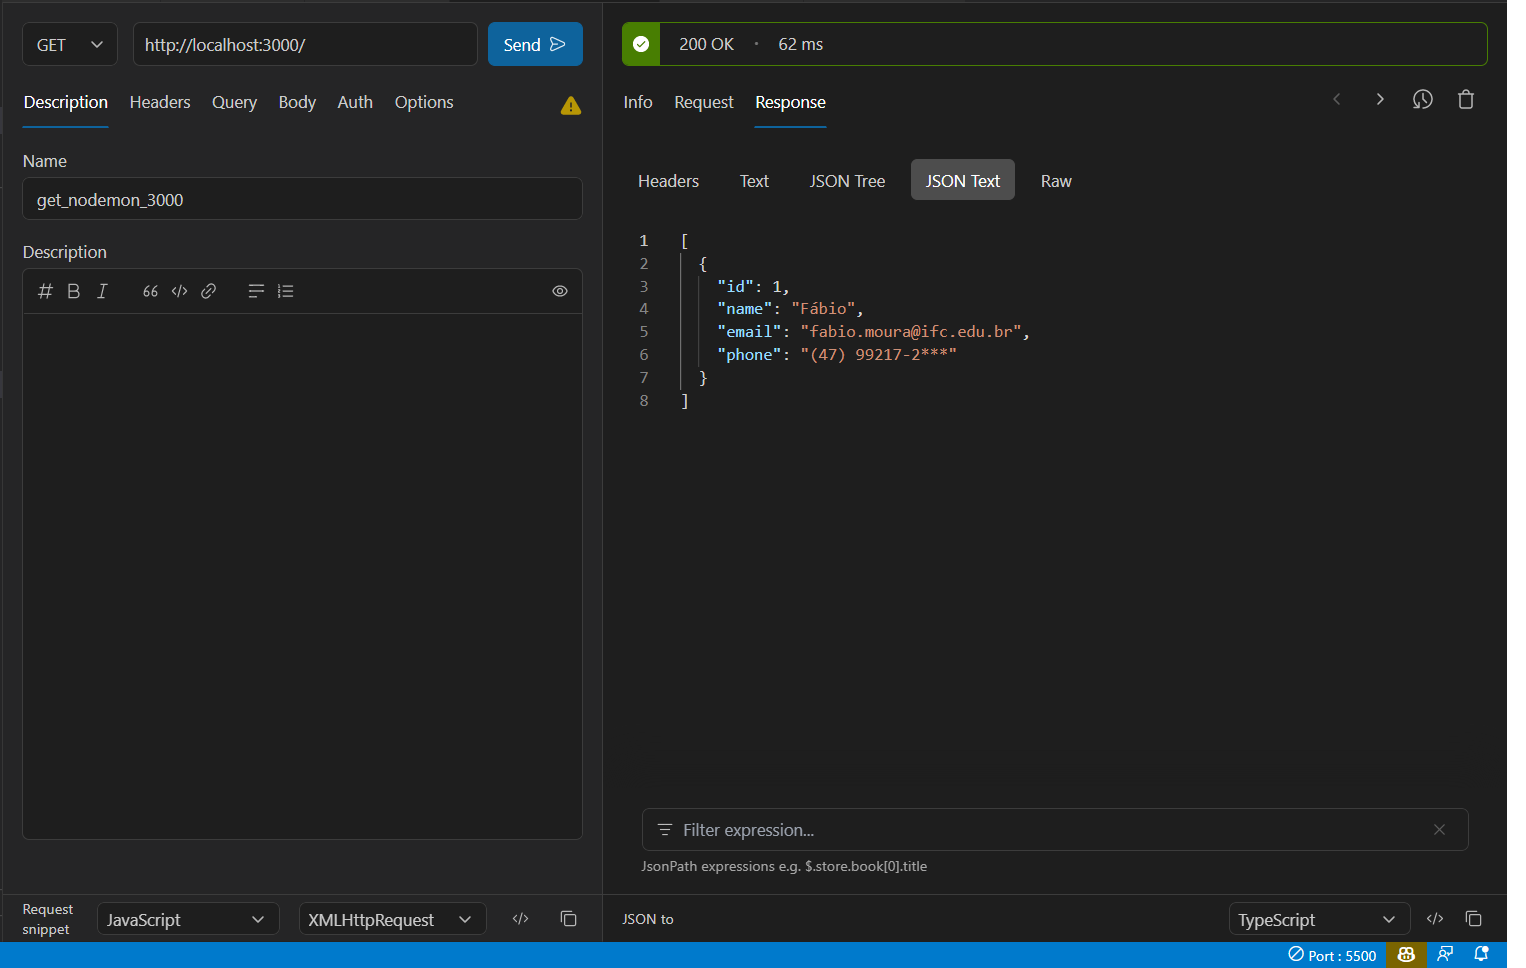Copy the JSON conversion output
This screenshot has width=1526, height=968.
click(1473, 918)
